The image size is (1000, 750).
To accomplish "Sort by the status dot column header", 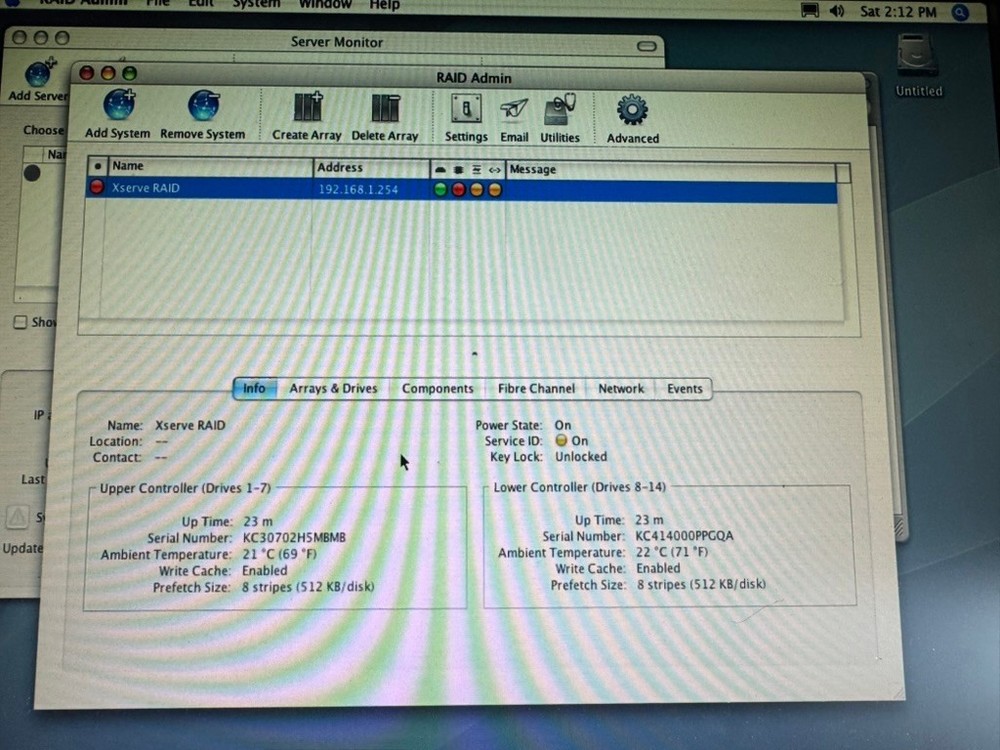I will (97, 166).
